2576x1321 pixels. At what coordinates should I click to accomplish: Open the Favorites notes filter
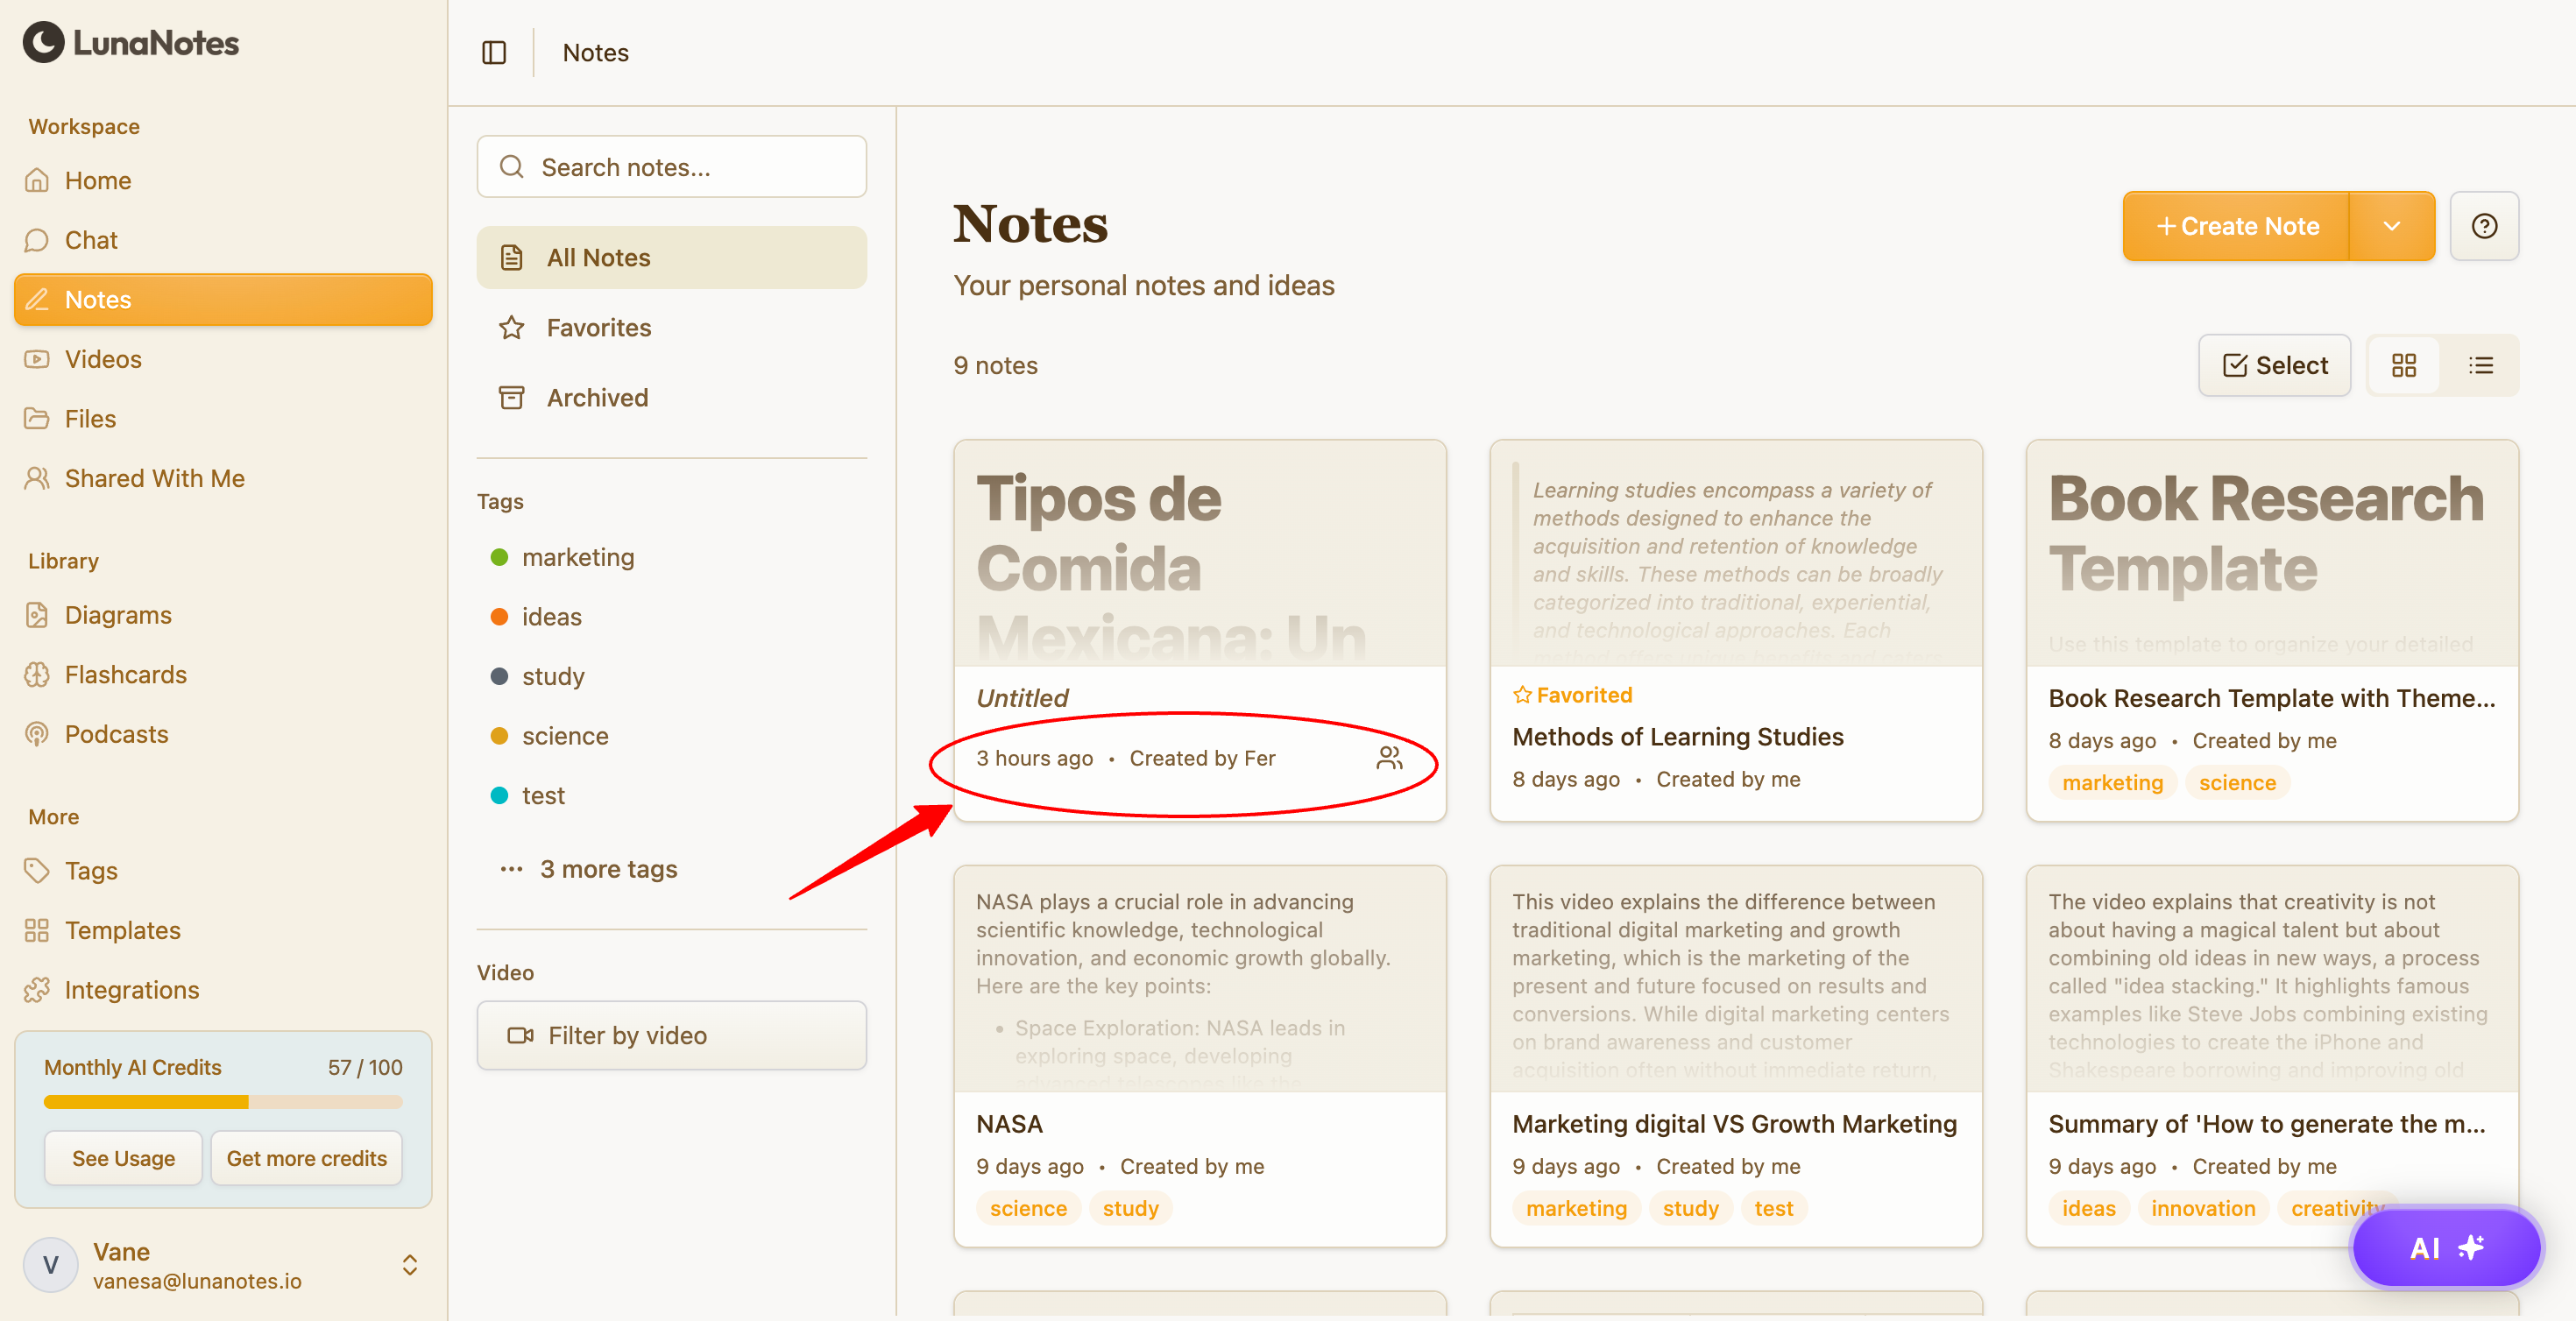(598, 327)
